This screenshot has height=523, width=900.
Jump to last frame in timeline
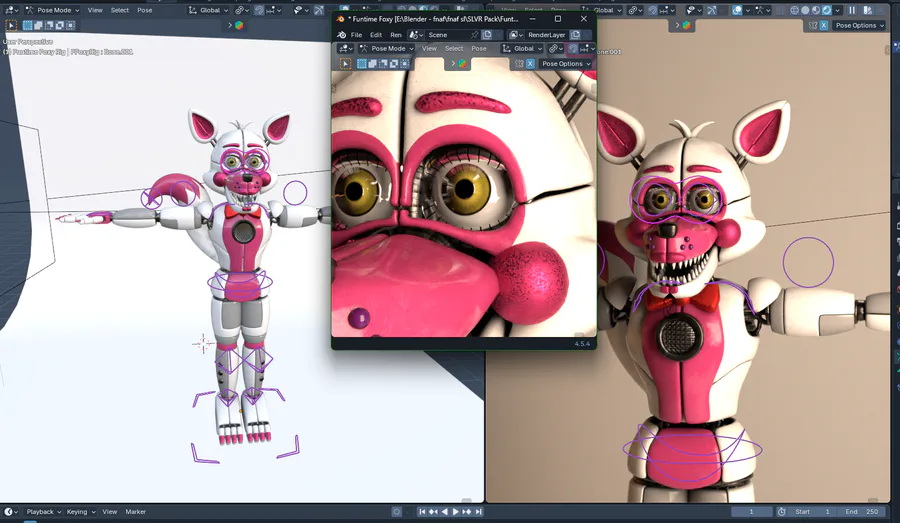pos(478,512)
